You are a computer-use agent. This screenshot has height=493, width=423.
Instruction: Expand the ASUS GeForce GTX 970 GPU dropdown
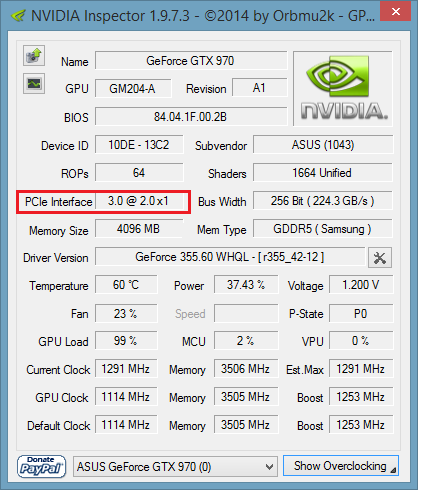175,467
